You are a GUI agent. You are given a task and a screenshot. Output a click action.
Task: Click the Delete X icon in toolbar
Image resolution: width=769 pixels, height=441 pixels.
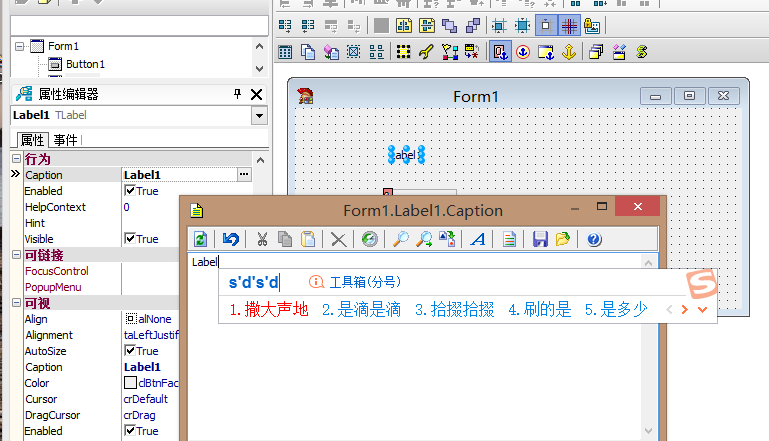[x=338, y=239]
